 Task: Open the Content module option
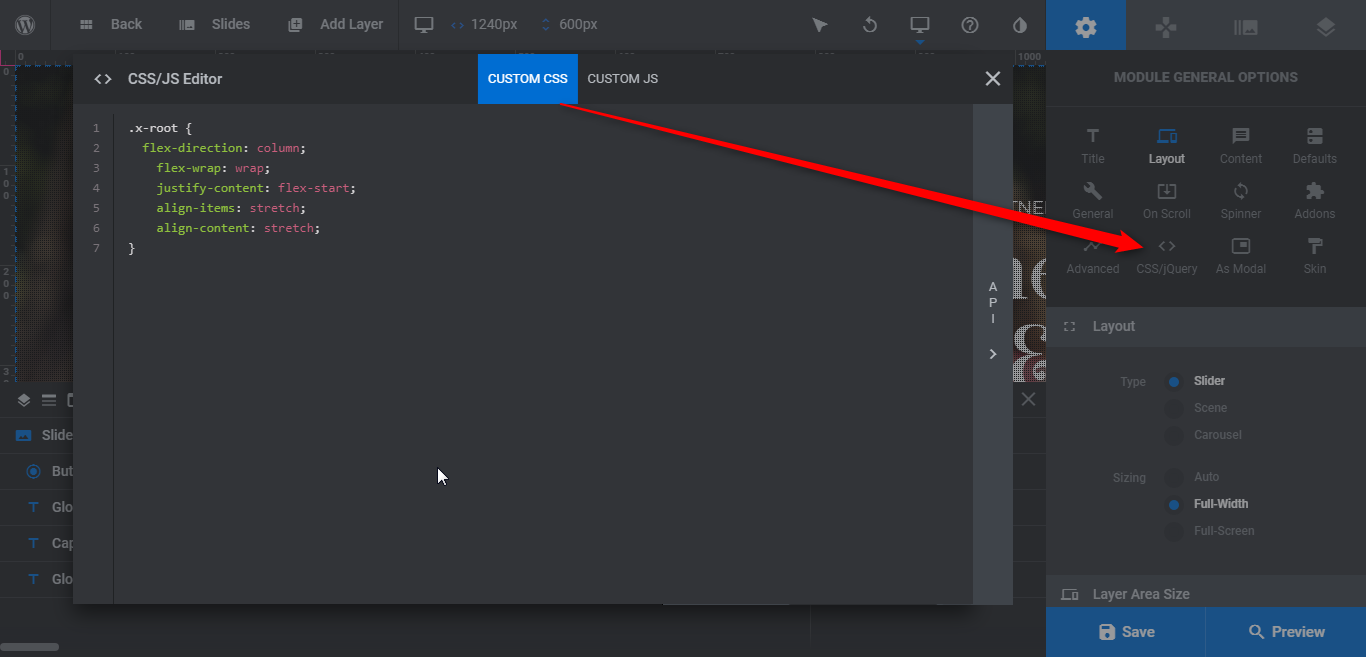(x=1241, y=146)
